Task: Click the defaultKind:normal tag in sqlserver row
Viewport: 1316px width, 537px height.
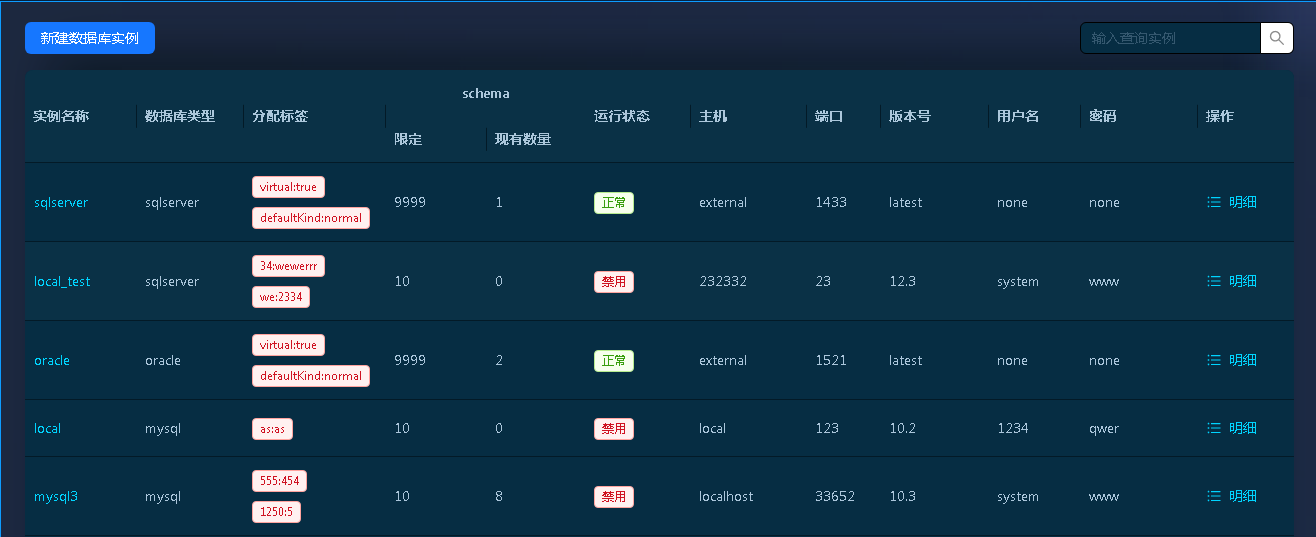Action: point(311,218)
